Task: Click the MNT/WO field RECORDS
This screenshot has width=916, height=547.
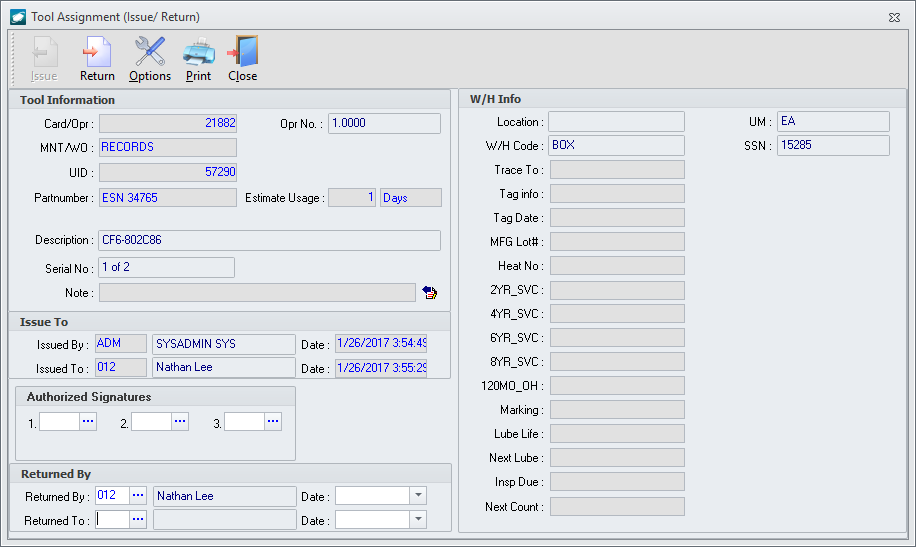Action: [168, 147]
